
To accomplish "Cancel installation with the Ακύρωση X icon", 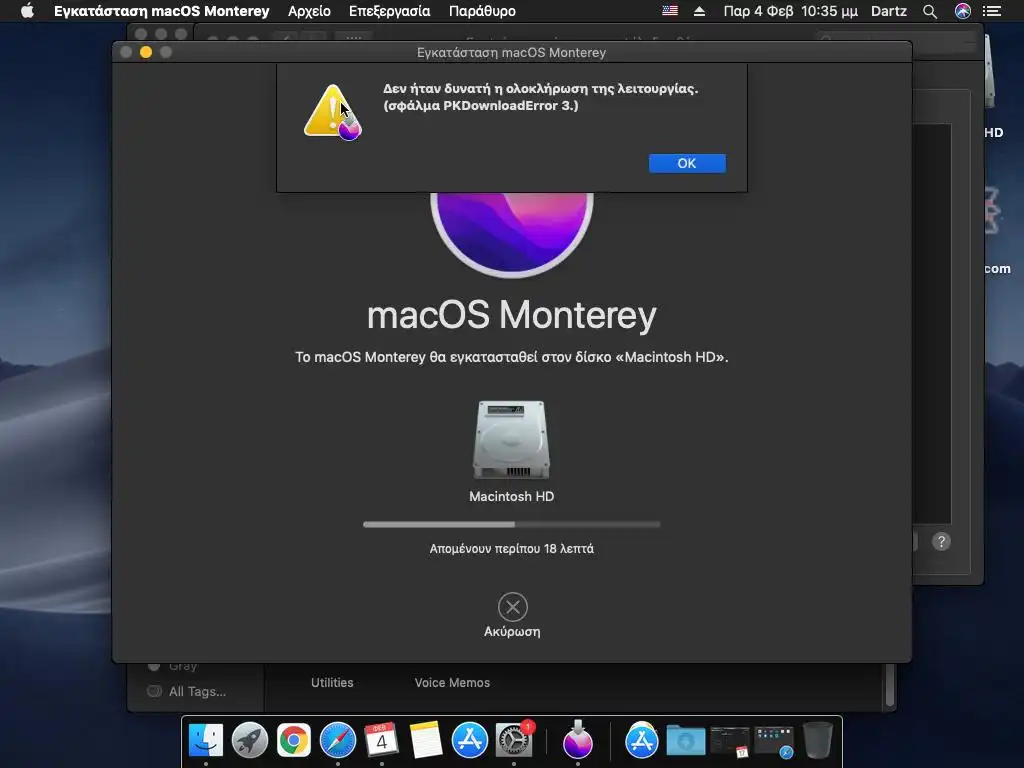I will (x=513, y=607).
